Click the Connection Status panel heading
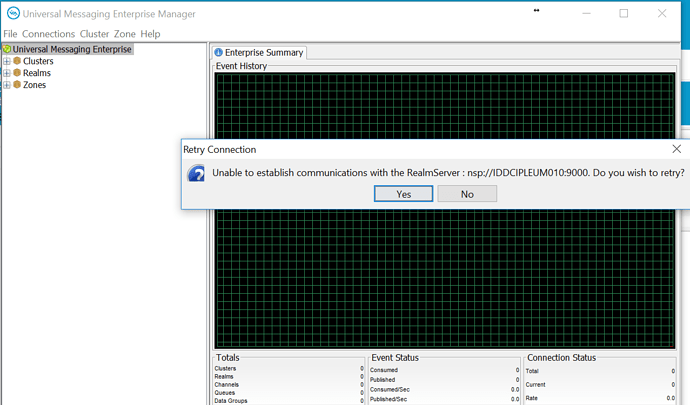 tap(562, 357)
